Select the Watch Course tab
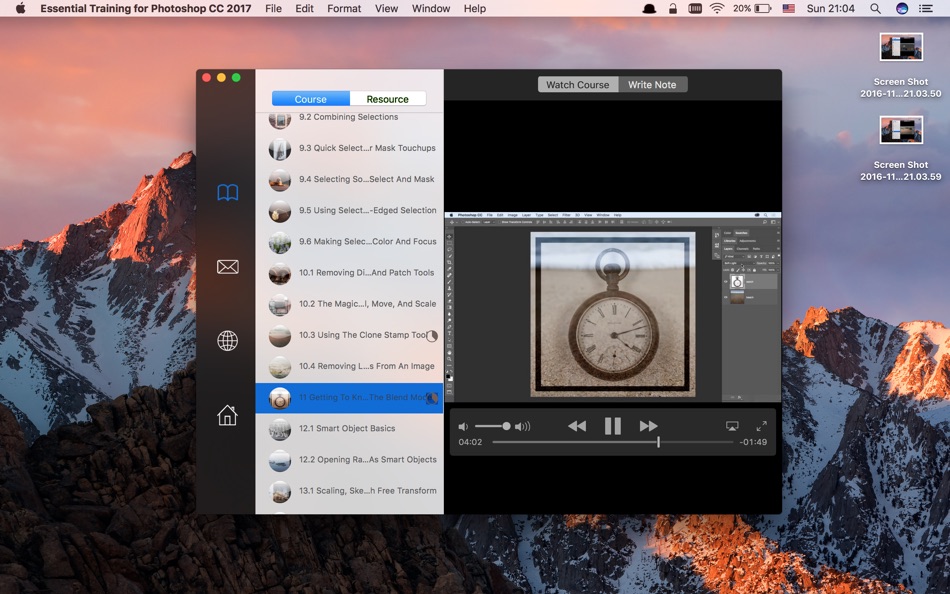This screenshot has height=594, width=950. point(578,85)
